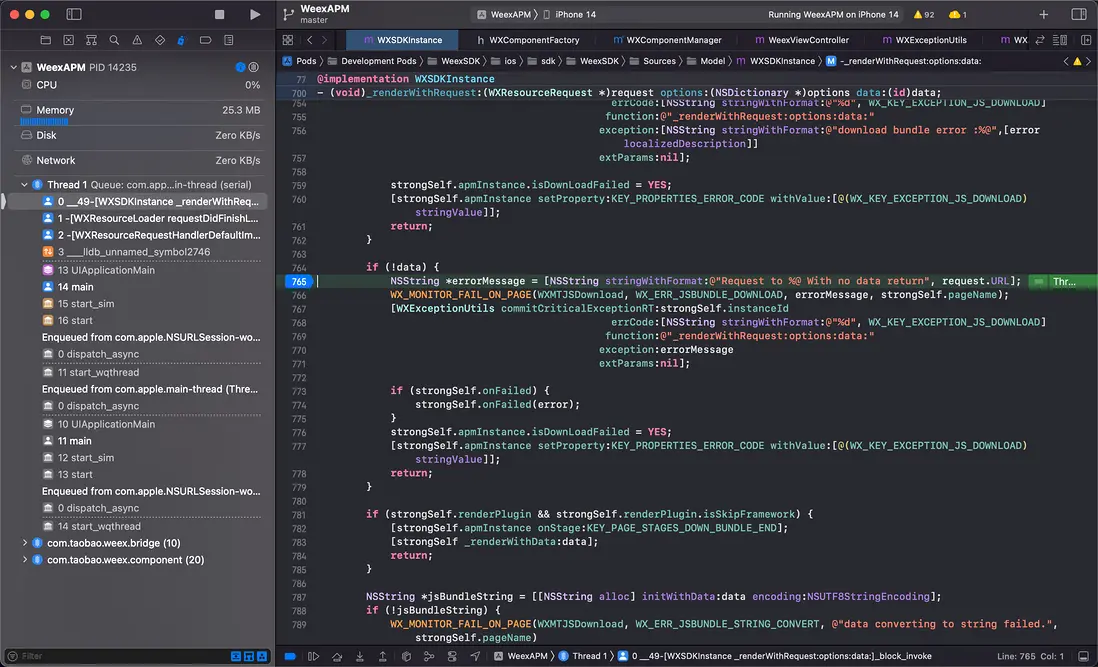Screen dimensions: 1098x667
Task: Open the Project navigator (folder icon)
Action: click(45, 40)
